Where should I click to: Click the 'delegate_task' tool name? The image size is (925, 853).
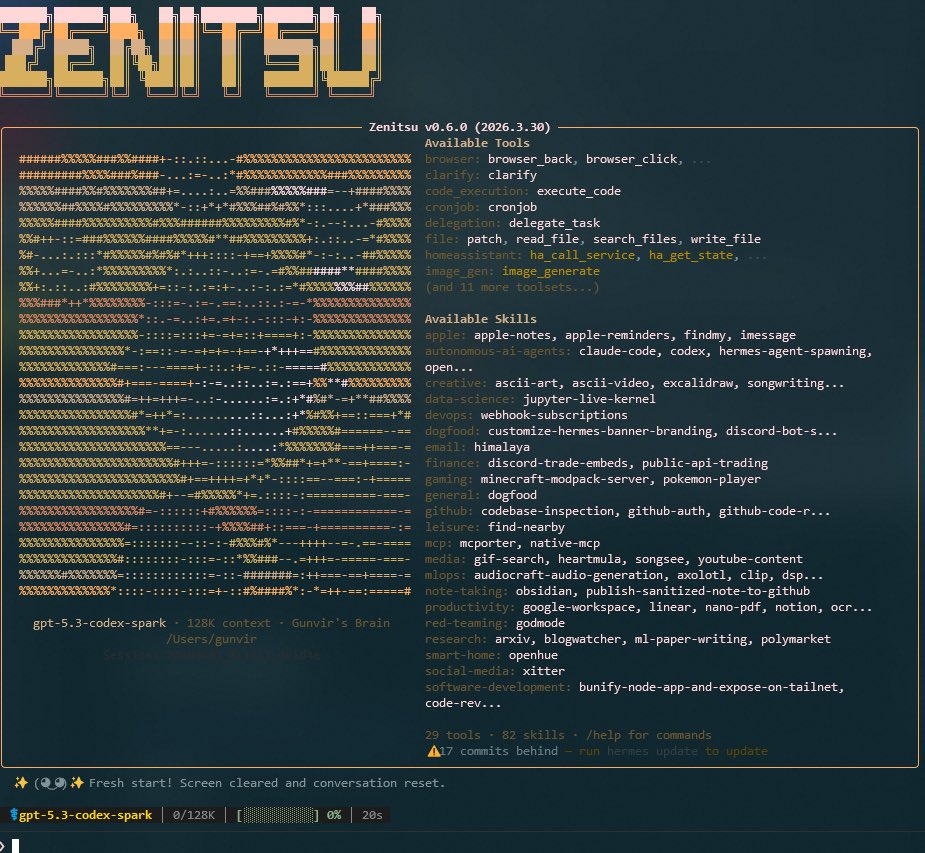[554, 222]
